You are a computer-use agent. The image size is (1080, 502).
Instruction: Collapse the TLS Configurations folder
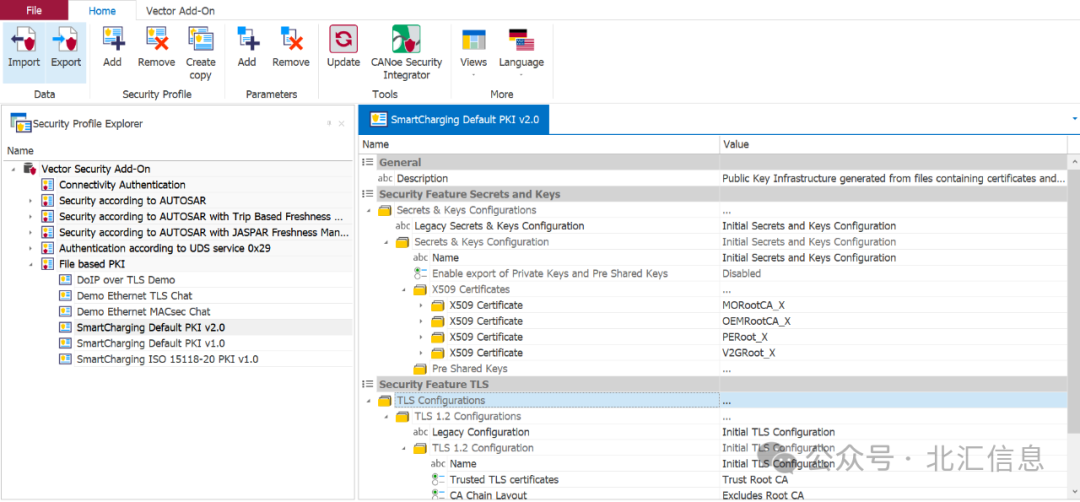coord(368,400)
